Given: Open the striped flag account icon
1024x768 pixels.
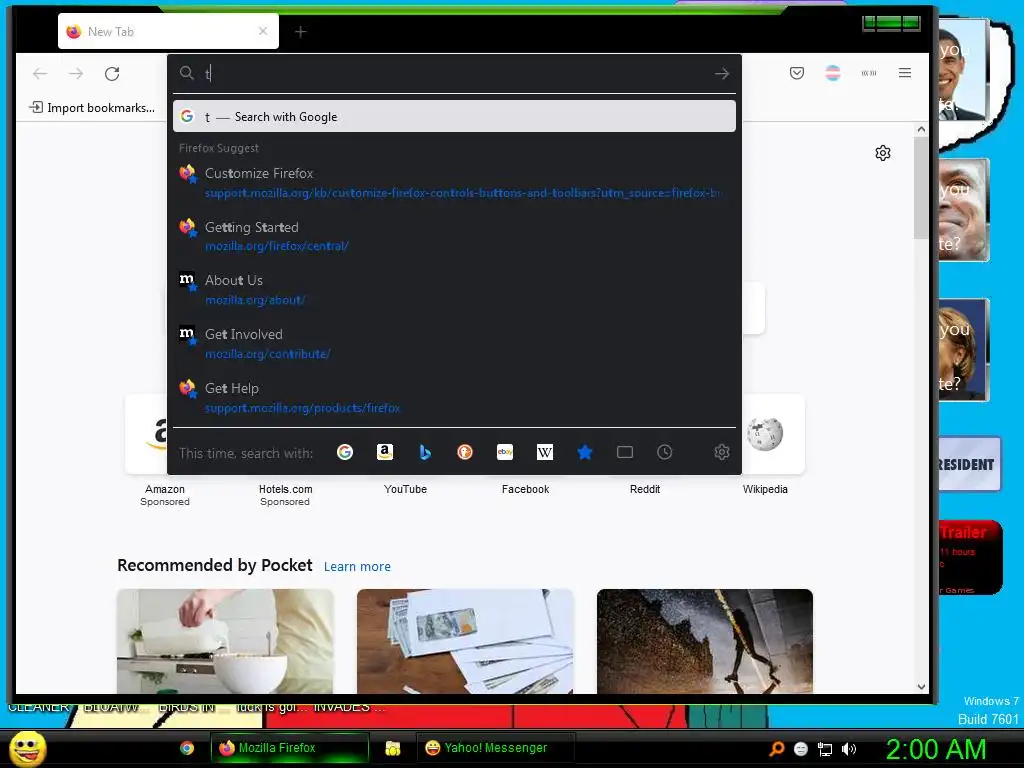Looking at the screenshot, I should coord(833,73).
